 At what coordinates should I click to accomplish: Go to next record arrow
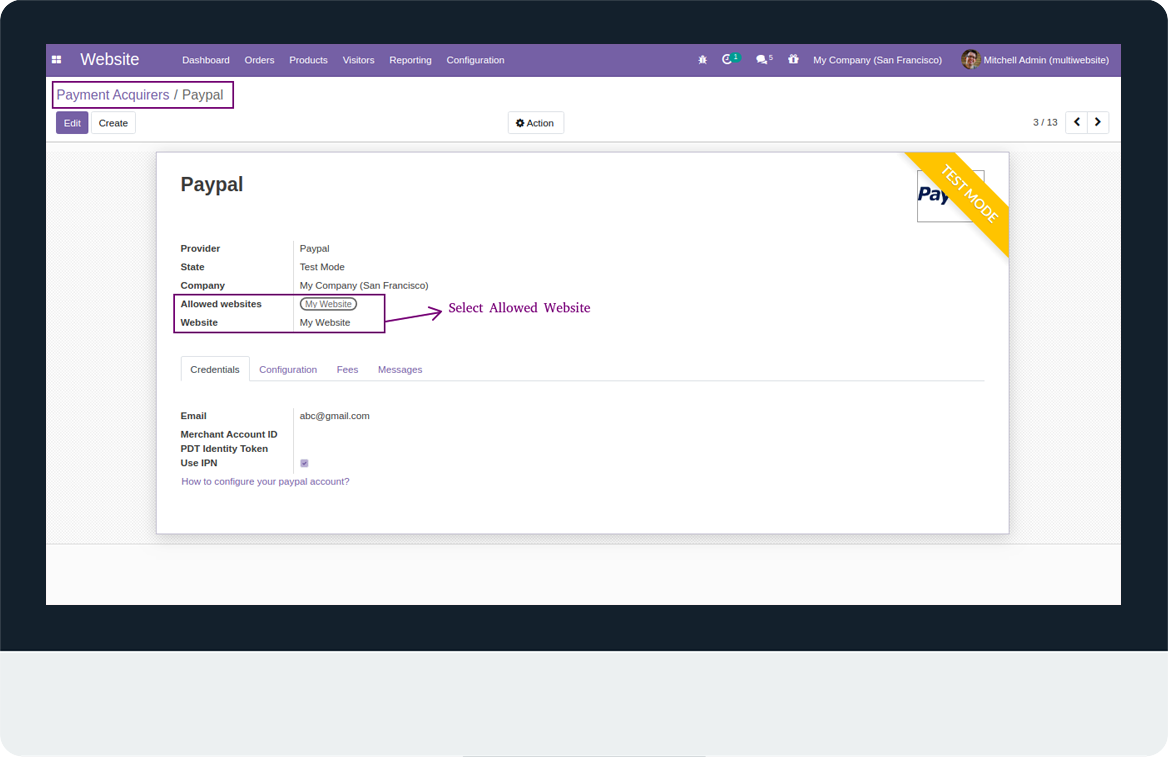click(x=1098, y=122)
